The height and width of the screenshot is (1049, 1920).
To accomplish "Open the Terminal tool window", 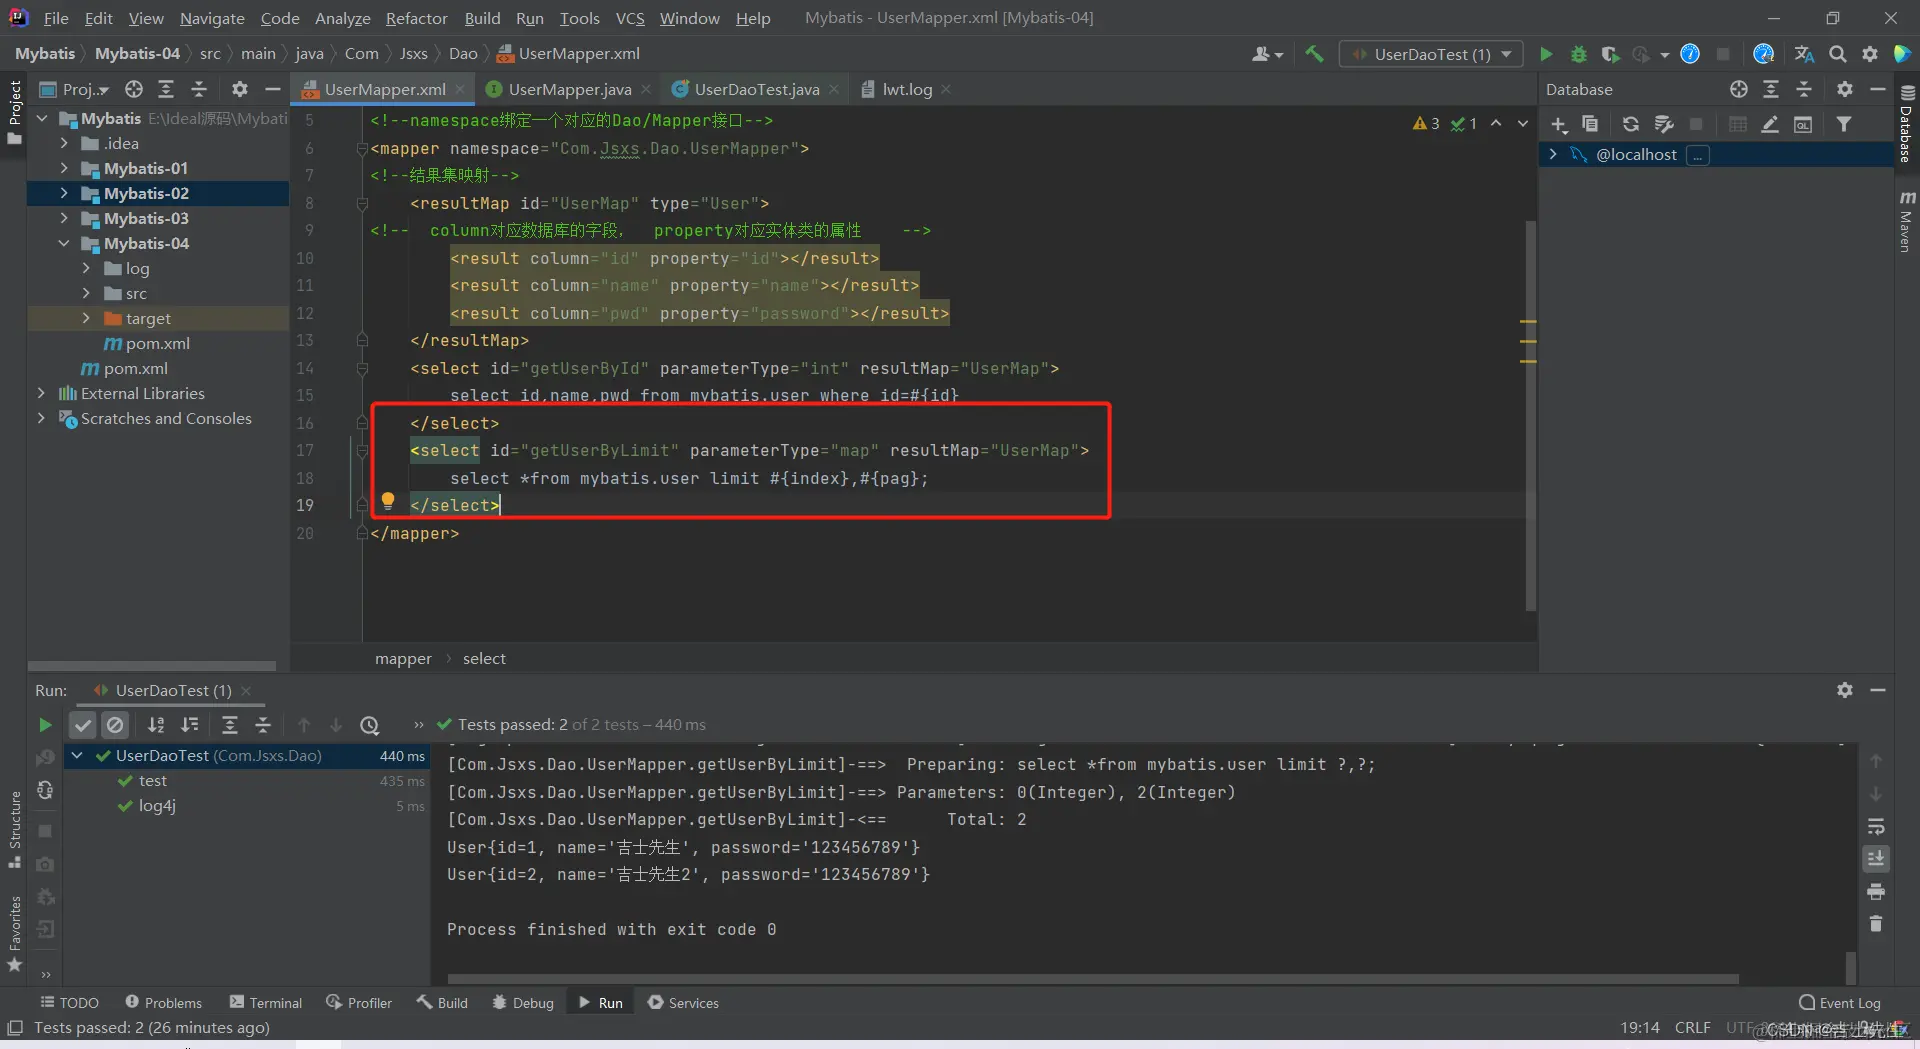I will coord(266,1003).
